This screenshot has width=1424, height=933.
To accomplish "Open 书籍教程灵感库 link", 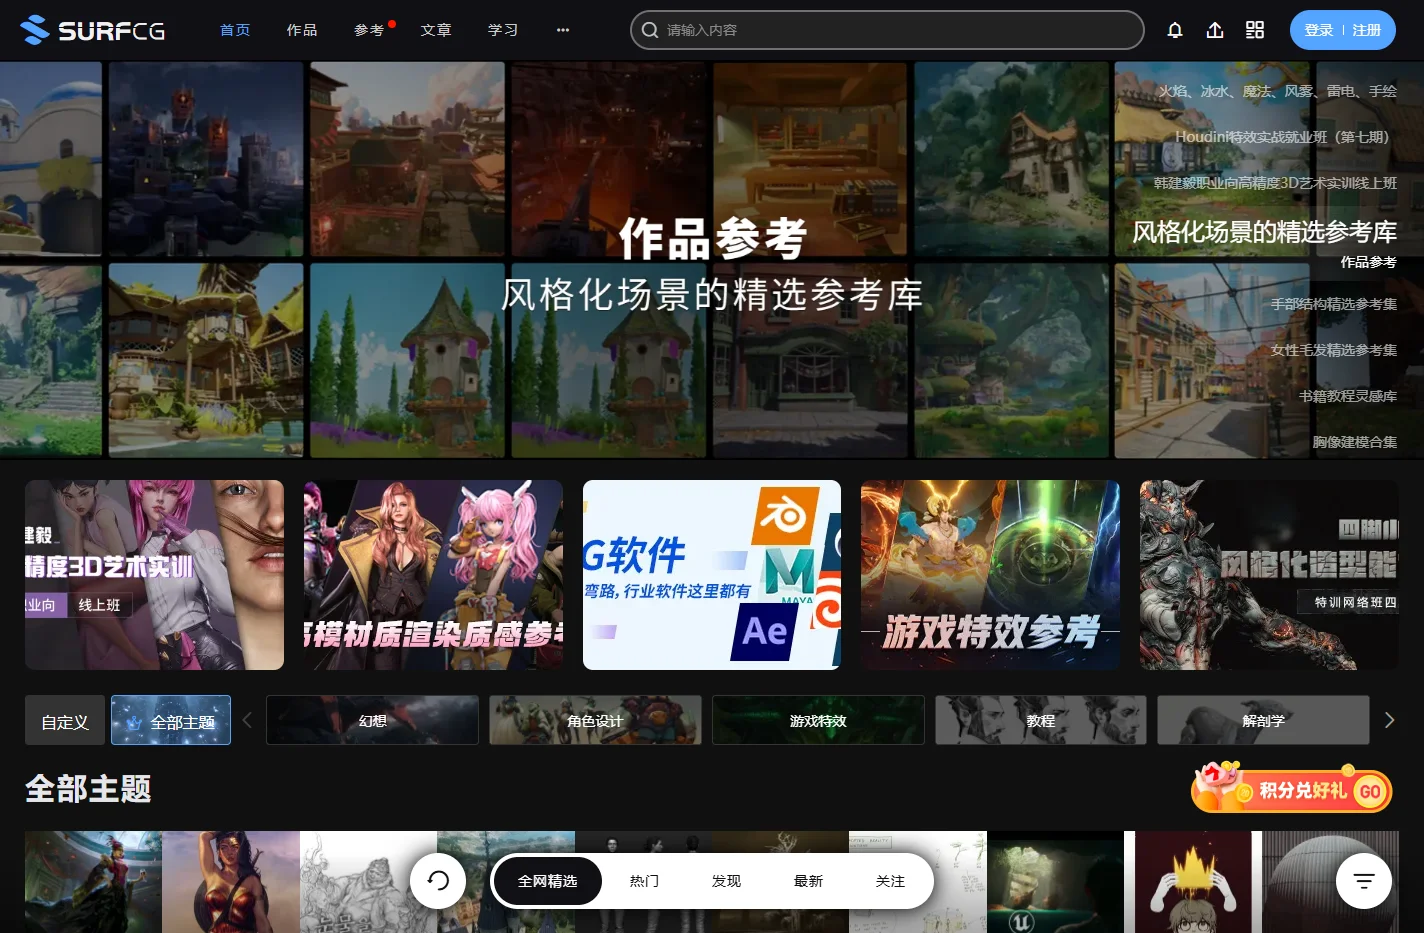I will point(1348,396).
